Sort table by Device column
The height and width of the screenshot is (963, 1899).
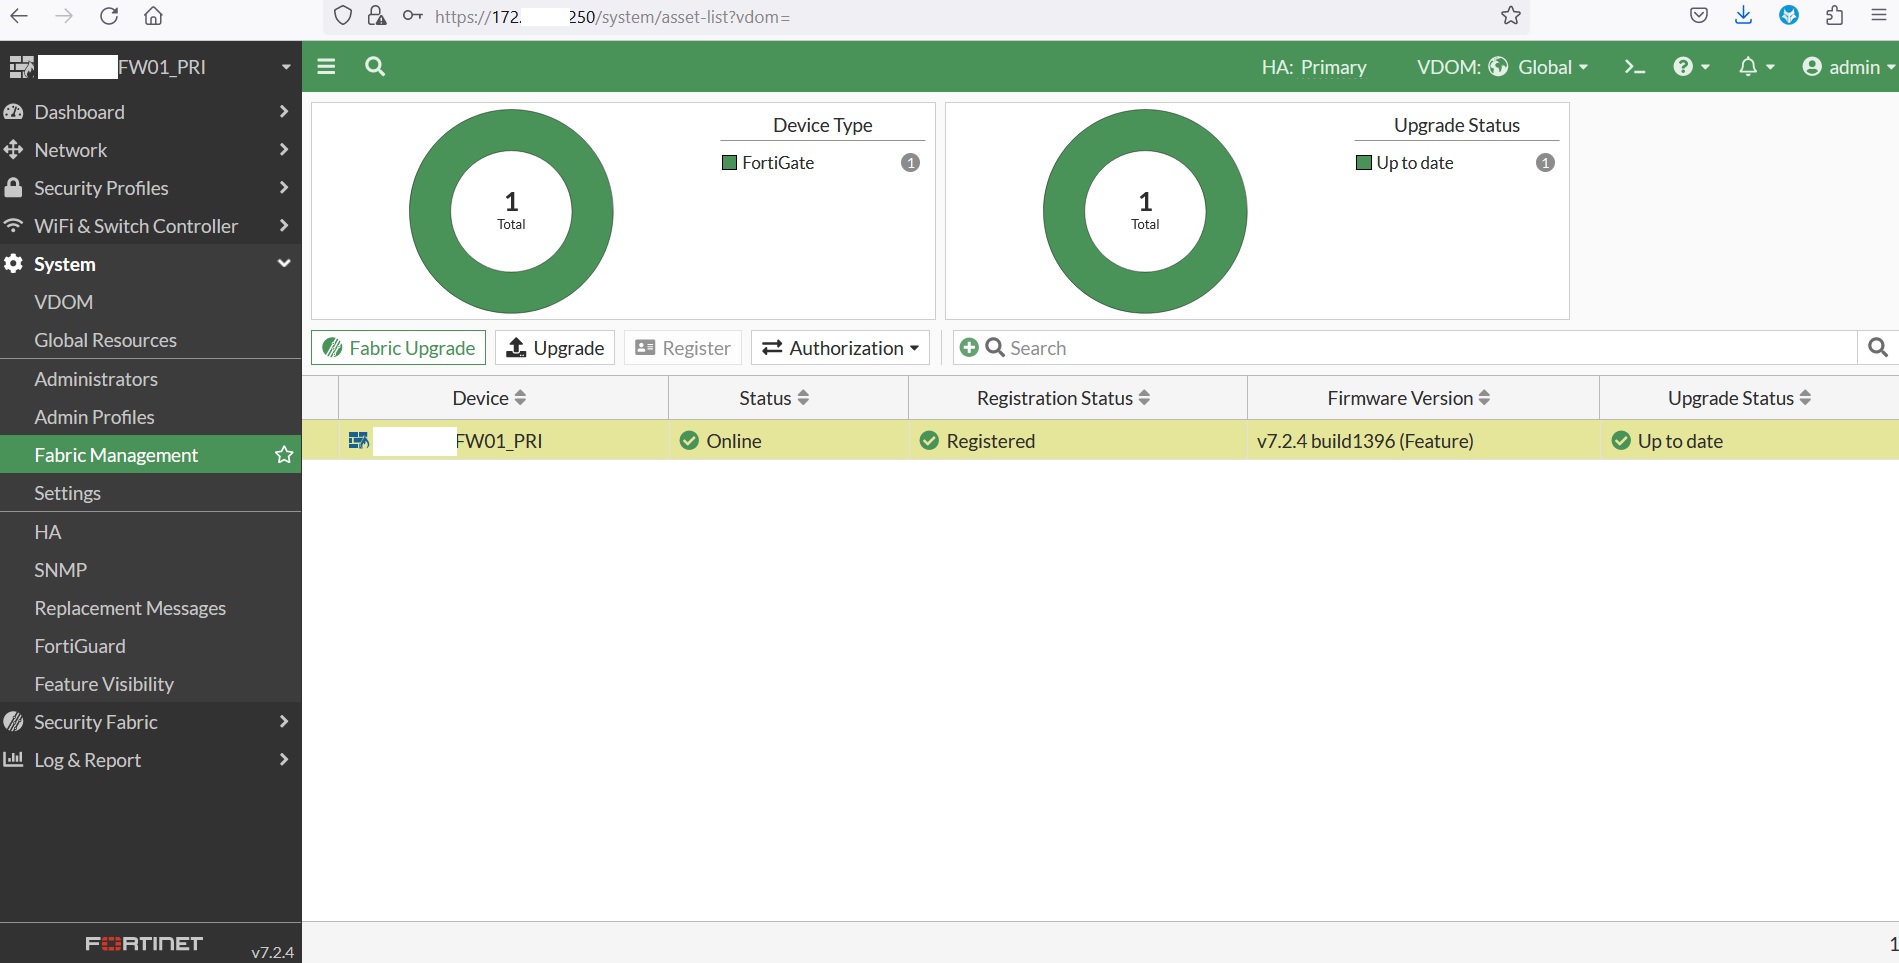pyautogui.click(x=503, y=398)
